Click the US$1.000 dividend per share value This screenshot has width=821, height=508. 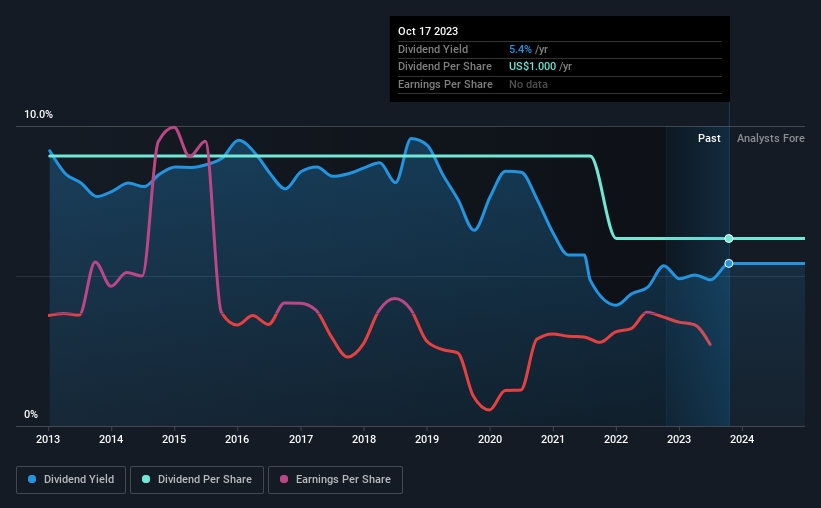point(532,67)
